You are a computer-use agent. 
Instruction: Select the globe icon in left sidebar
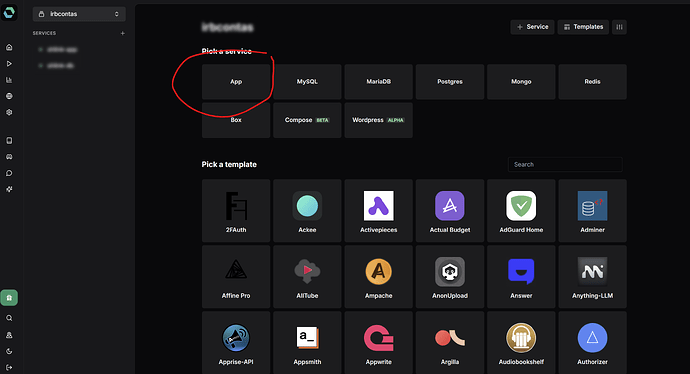tap(9, 96)
